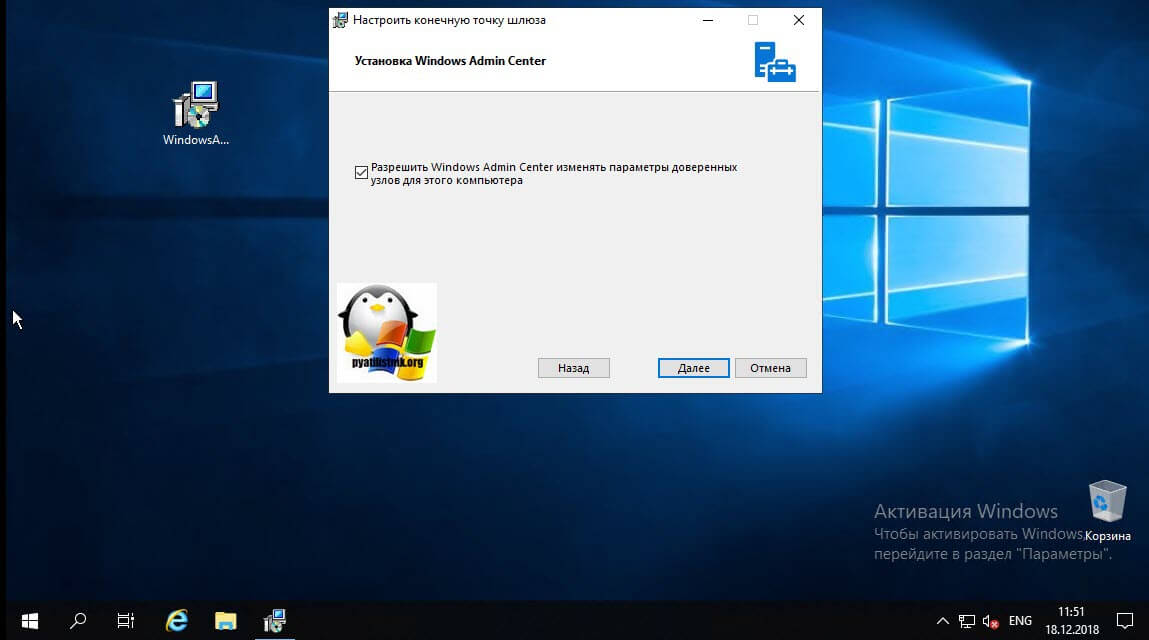Open the WindowsA... installer desktop icon
This screenshot has width=1149, height=640.
pyautogui.click(x=196, y=114)
